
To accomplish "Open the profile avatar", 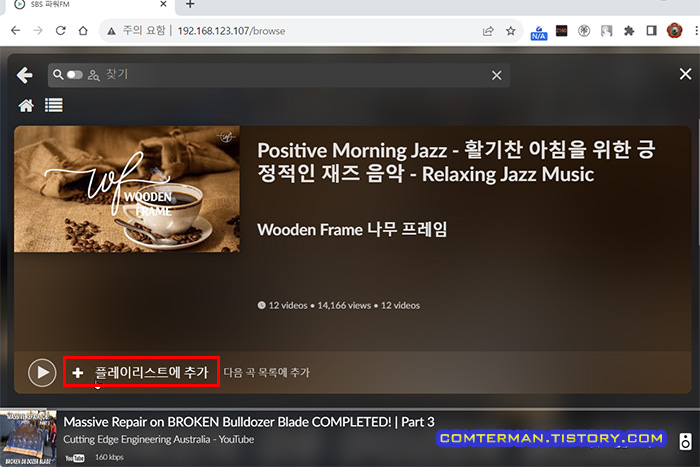I will 674,30.
